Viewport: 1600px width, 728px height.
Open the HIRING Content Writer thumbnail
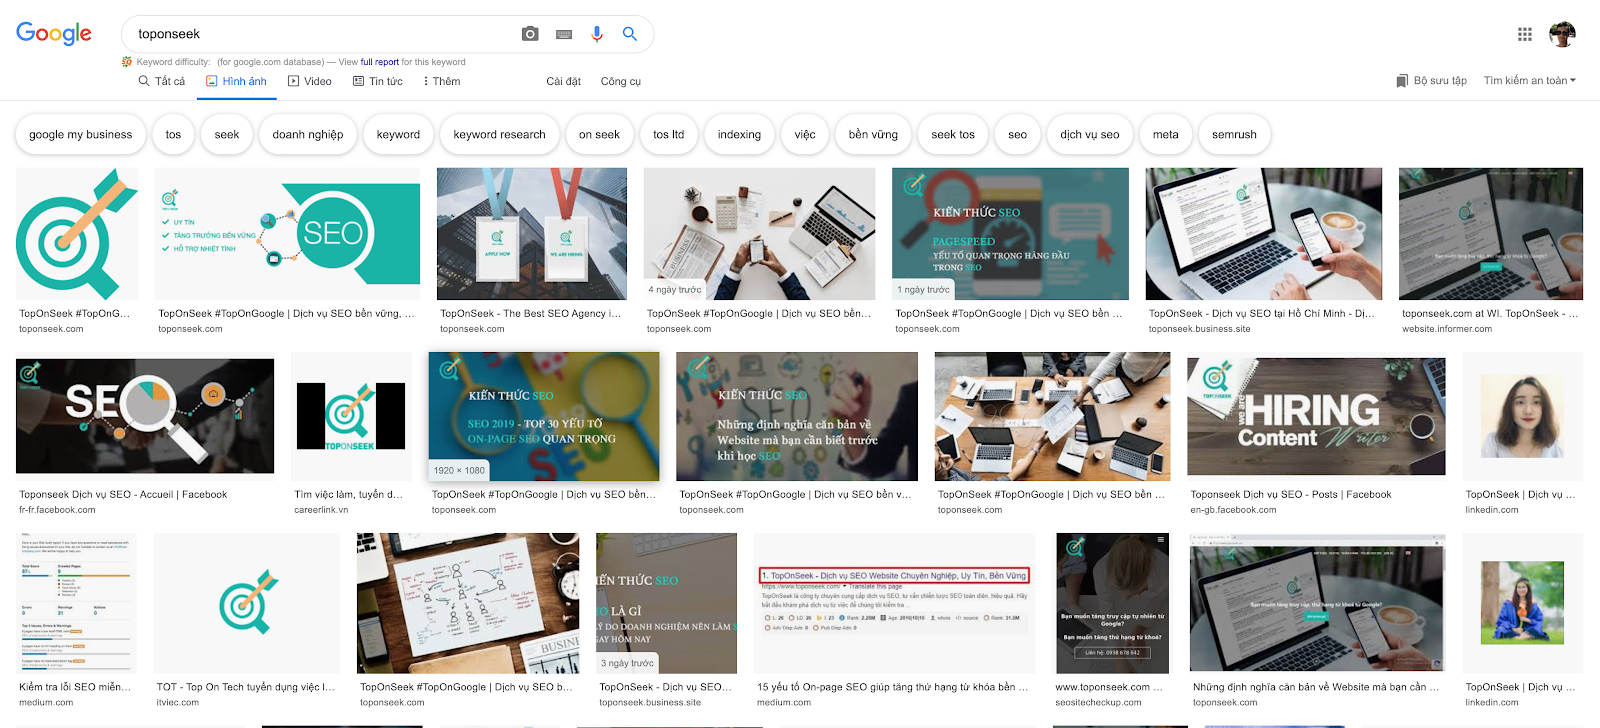1316,417
